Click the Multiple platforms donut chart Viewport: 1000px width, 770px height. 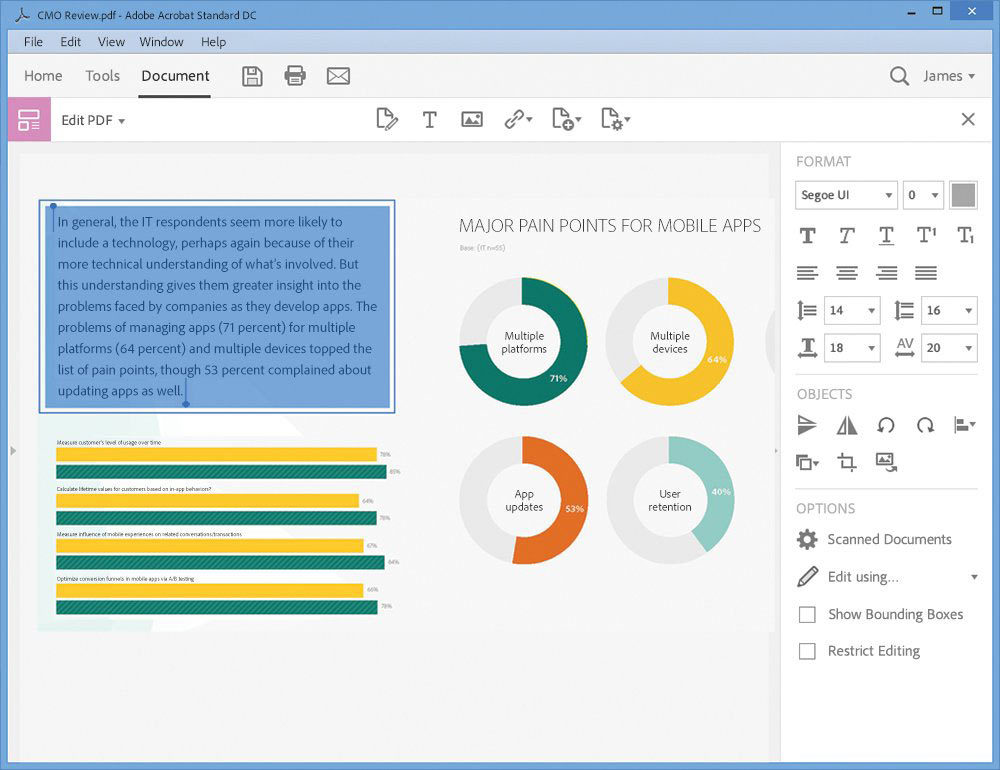(x=524, y=342)
